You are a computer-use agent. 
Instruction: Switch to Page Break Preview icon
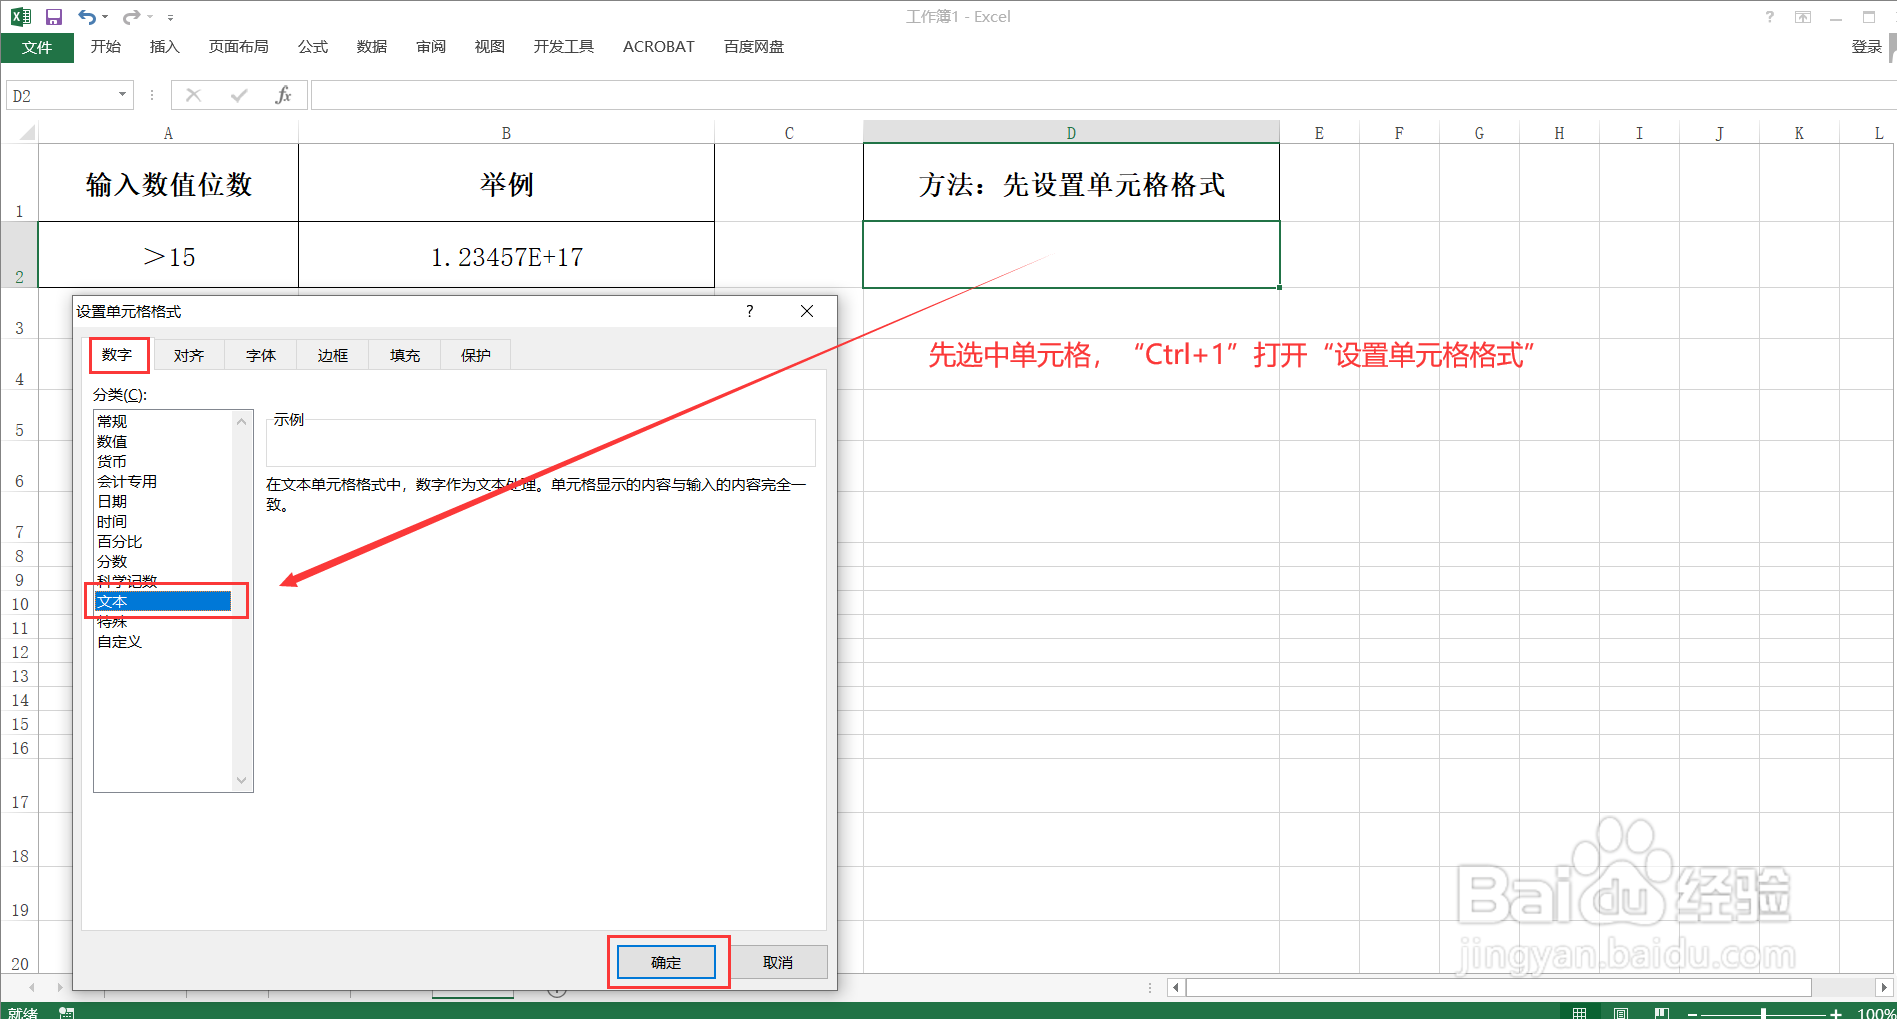(1661, 1013)
